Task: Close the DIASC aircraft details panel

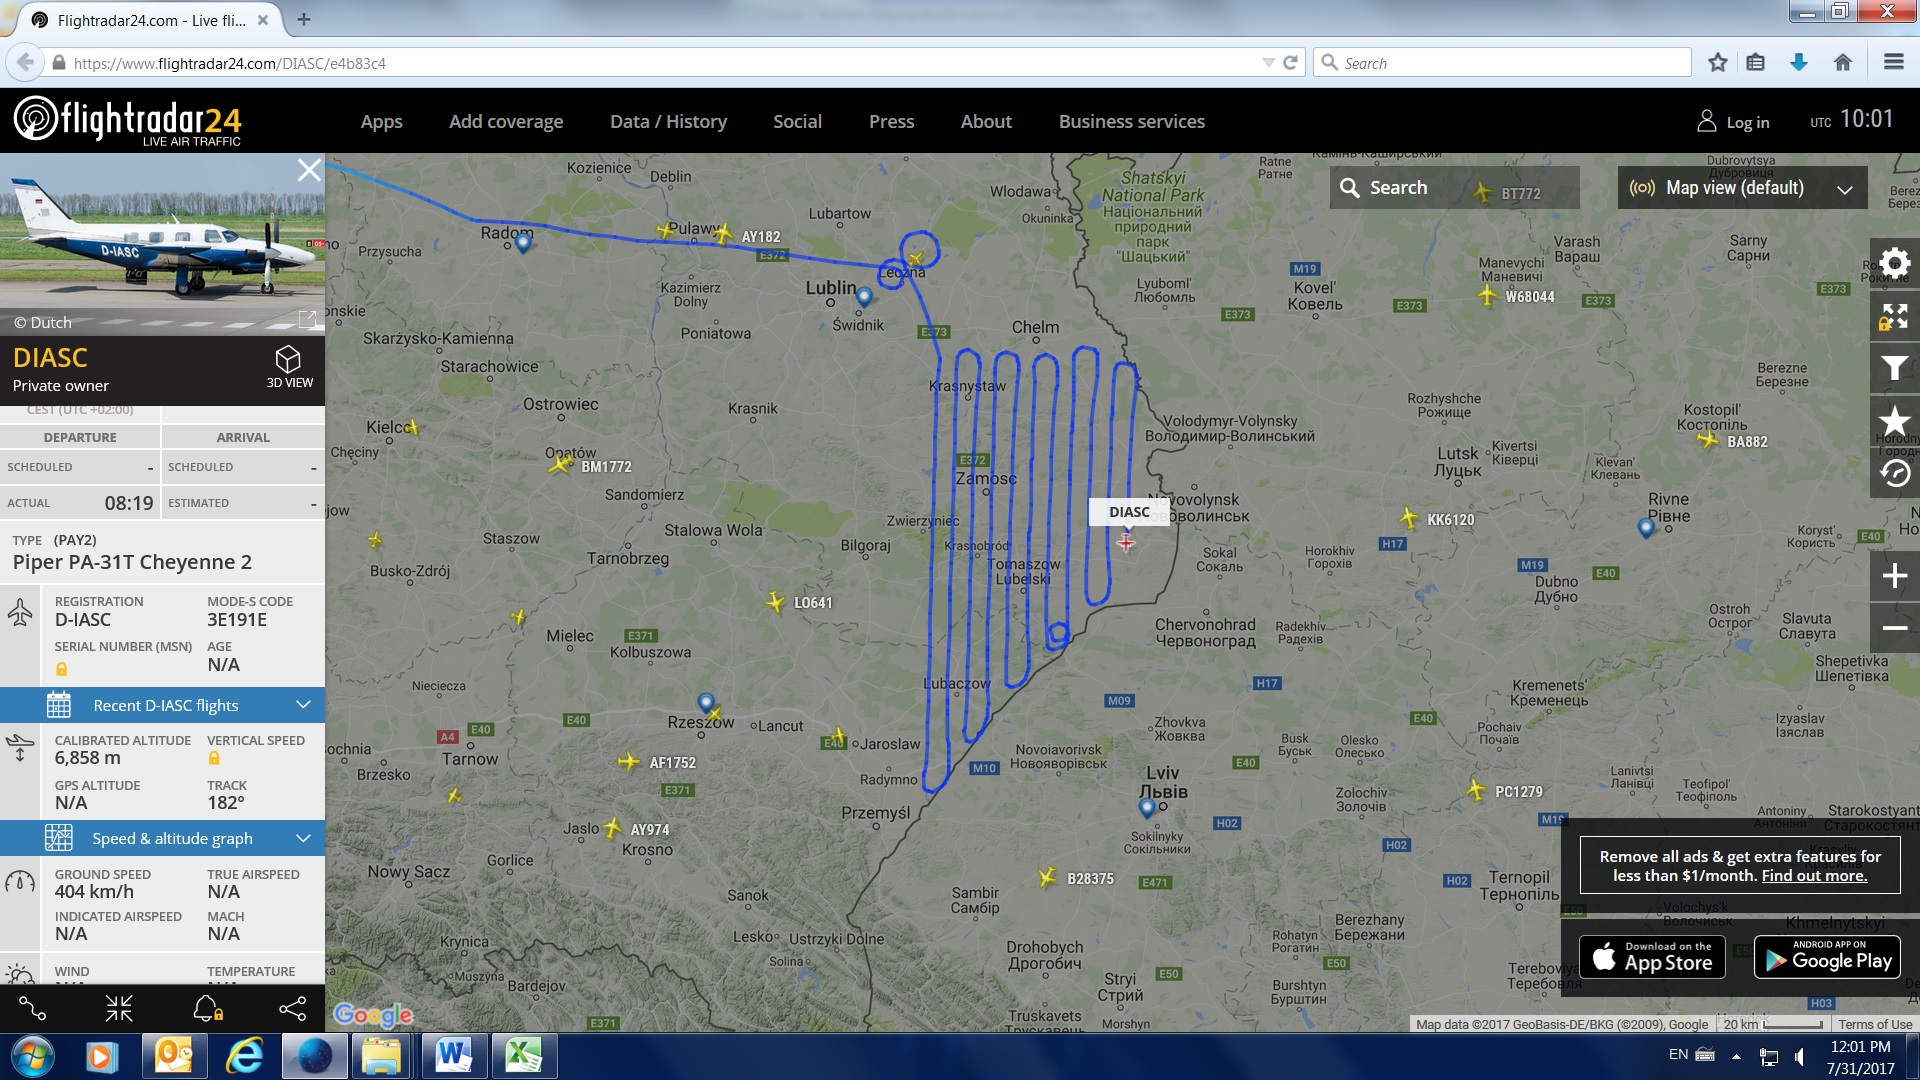Action: click(309, 170)
